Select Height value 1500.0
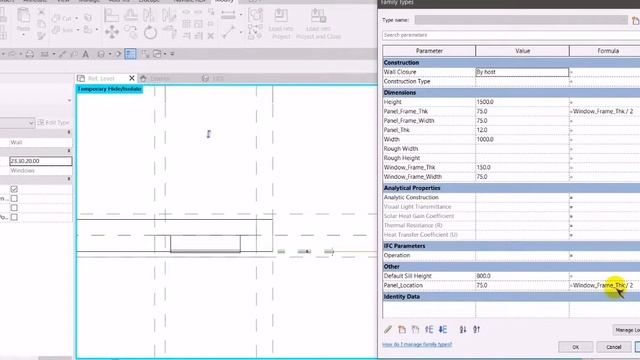The height and width of the screenshot is (360, 640). point(522,102)
